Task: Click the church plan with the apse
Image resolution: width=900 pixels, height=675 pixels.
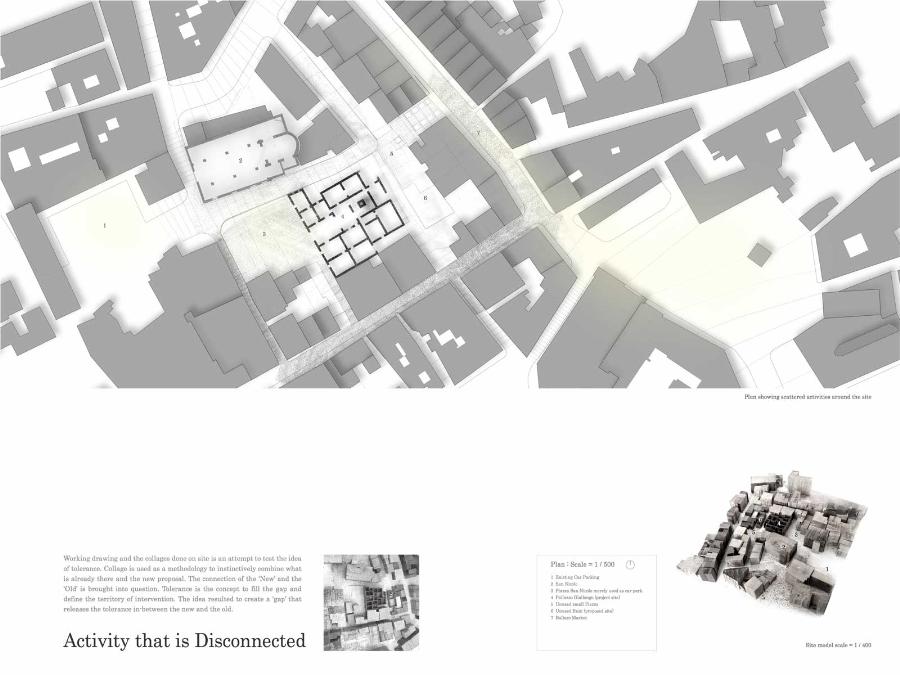Action: pos(243,161)
